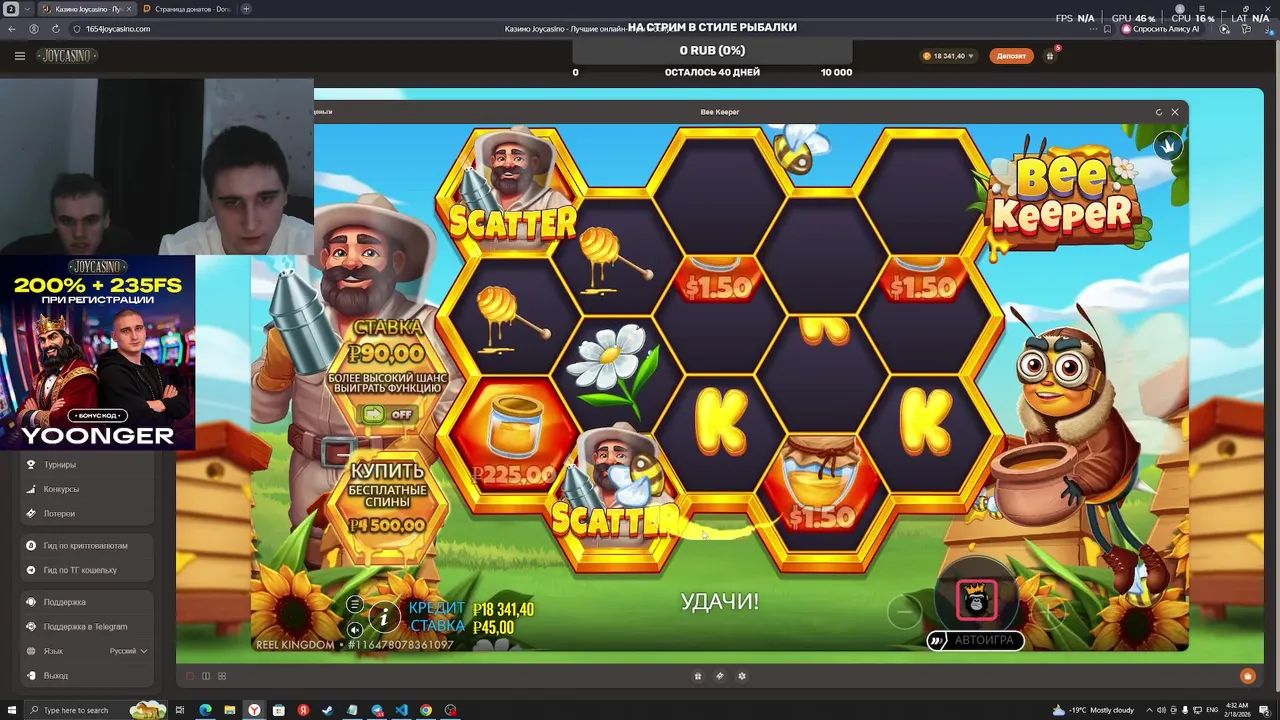
Task: Click the gift icon under the game
Action: 698,676
